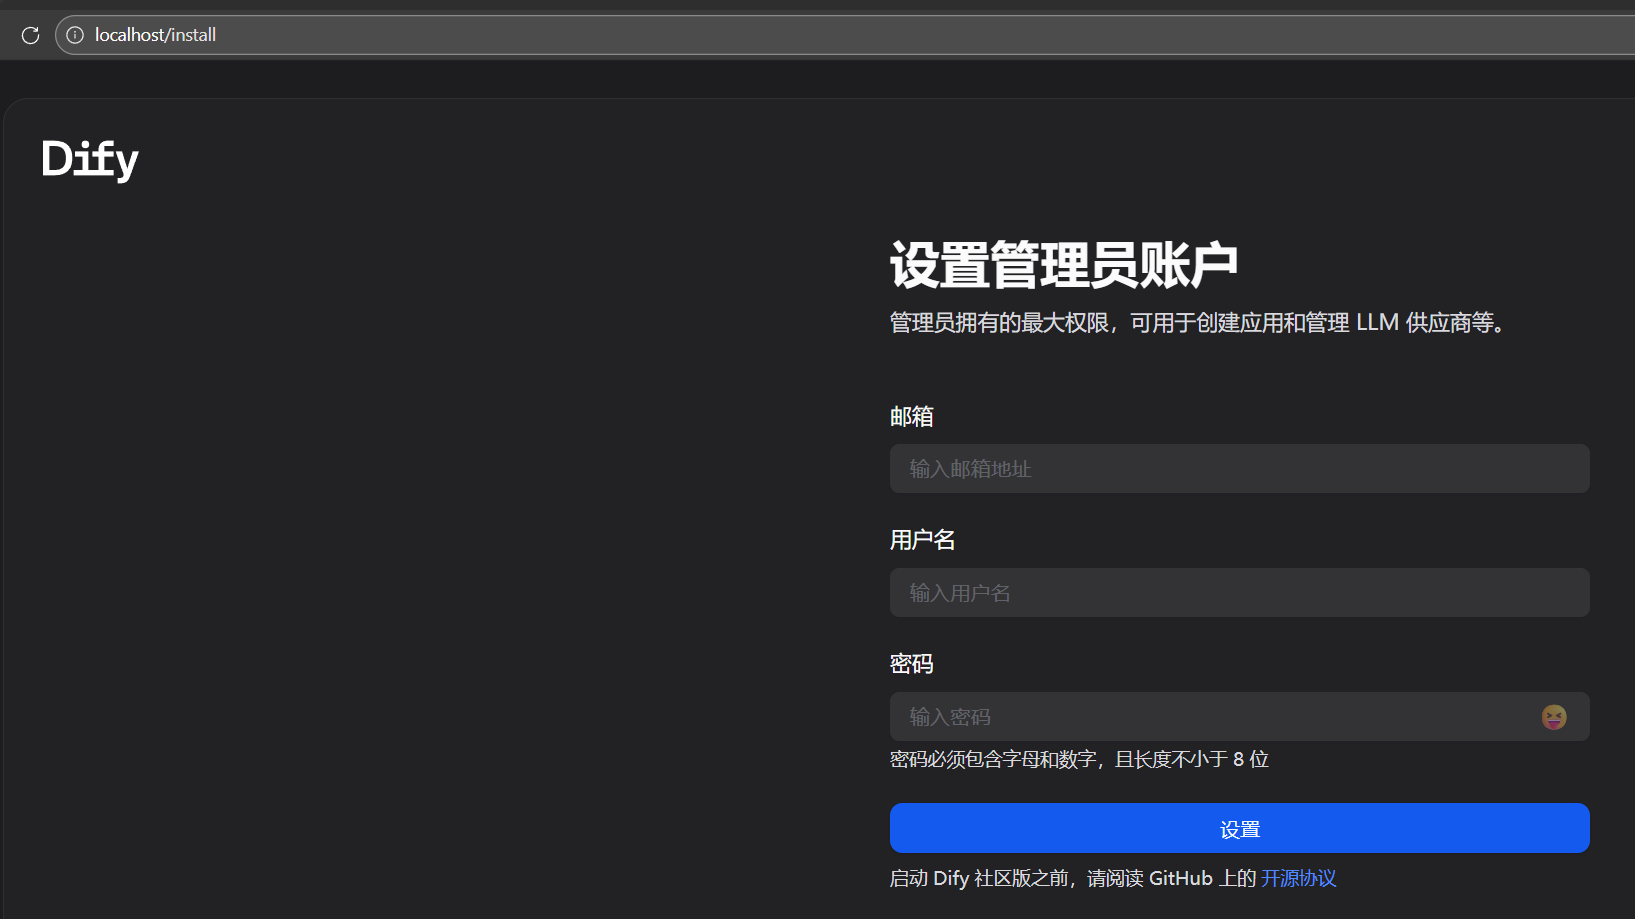Click the localhost/install address bar
This screenshot has height=919, width=1635.
pos(845,35)
